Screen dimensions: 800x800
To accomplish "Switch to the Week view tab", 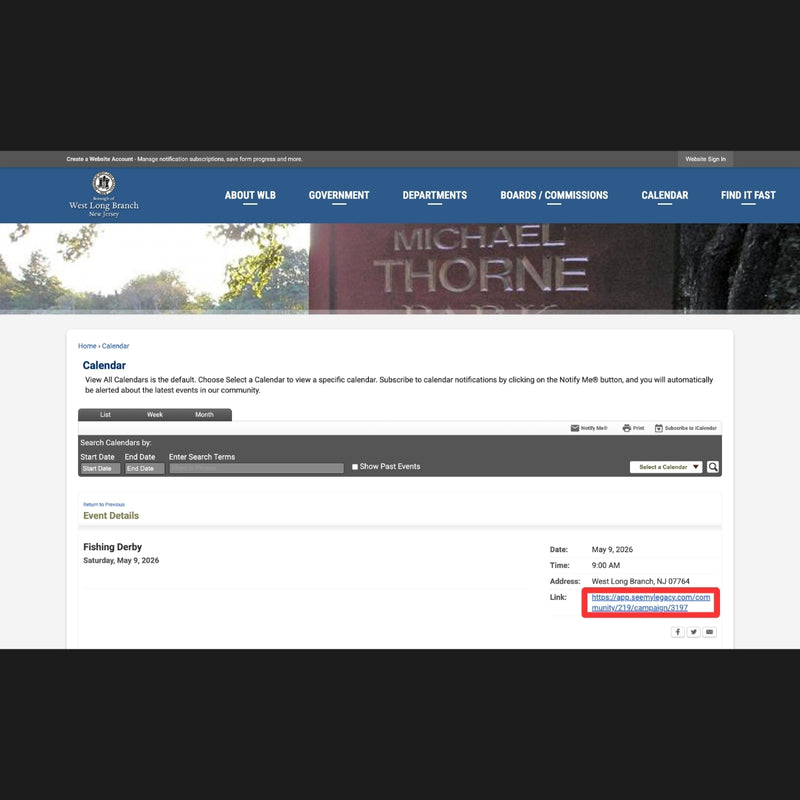I will [x=155, y=415].
